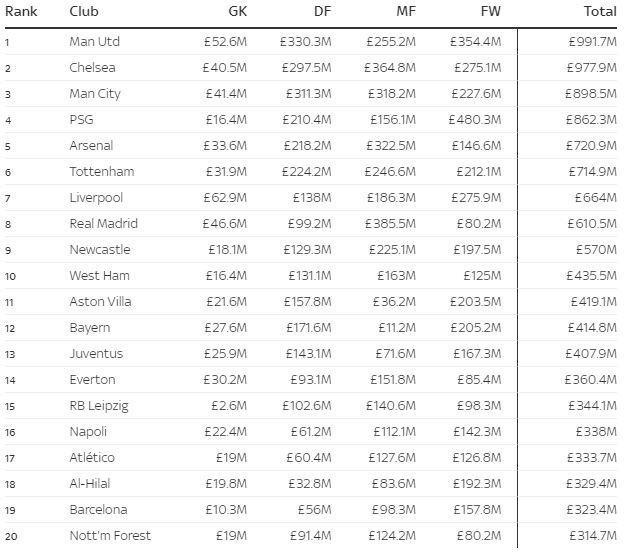Select the Arsenal club name

coord(91,145)
